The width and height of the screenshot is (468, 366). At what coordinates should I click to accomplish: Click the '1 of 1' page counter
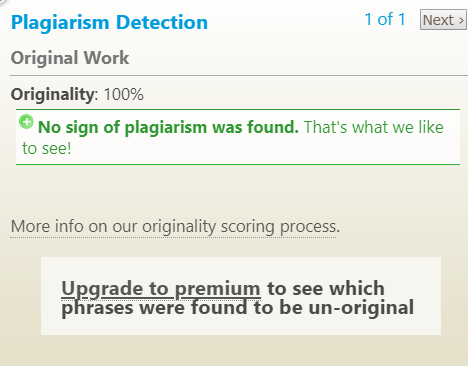[x=385, y=19]
